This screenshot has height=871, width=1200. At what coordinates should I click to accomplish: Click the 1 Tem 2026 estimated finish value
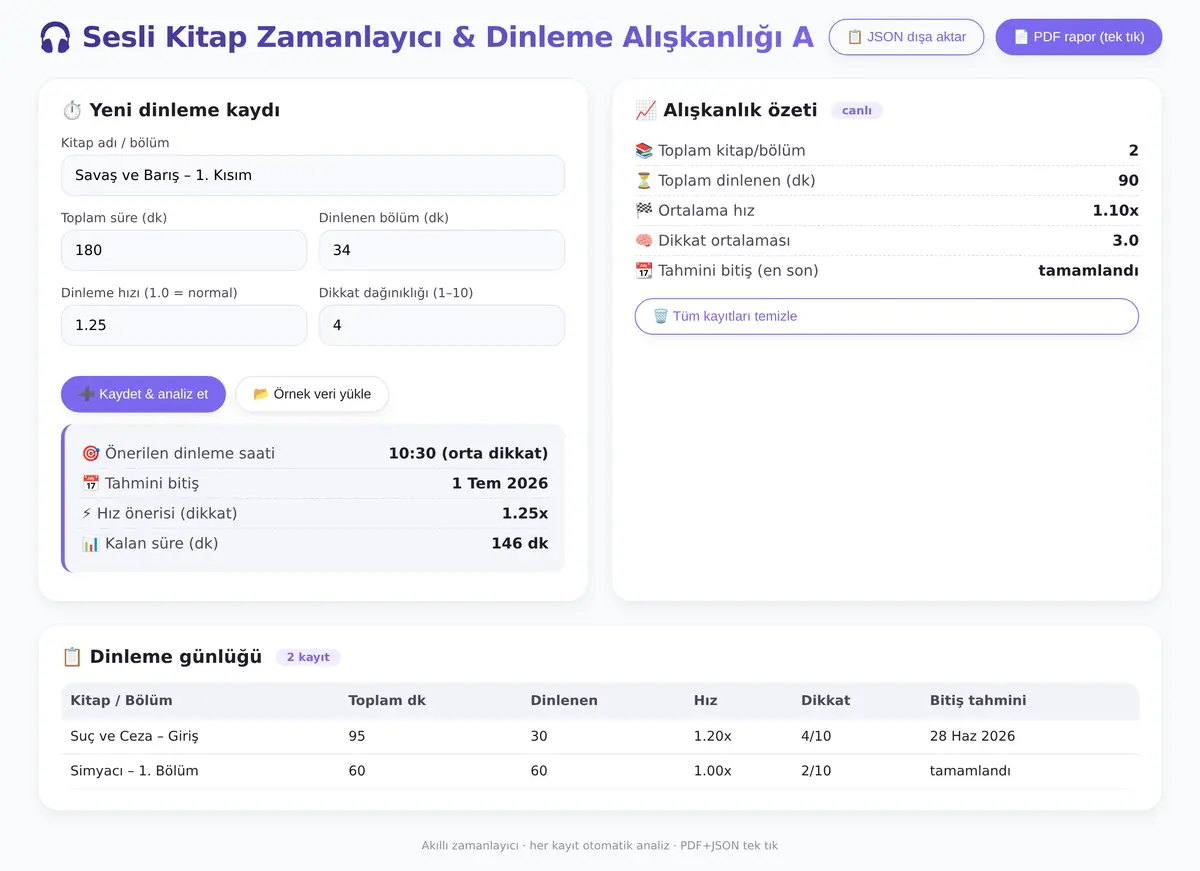tap(500, 484)
